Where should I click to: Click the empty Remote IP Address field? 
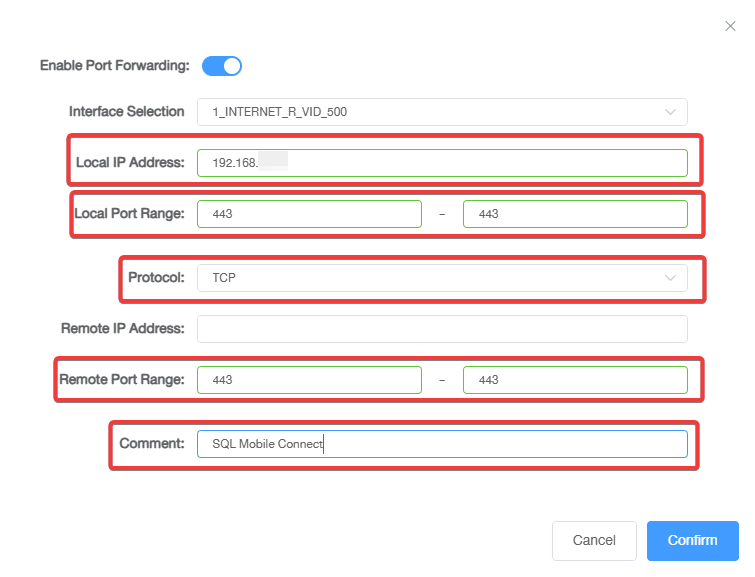442,329
